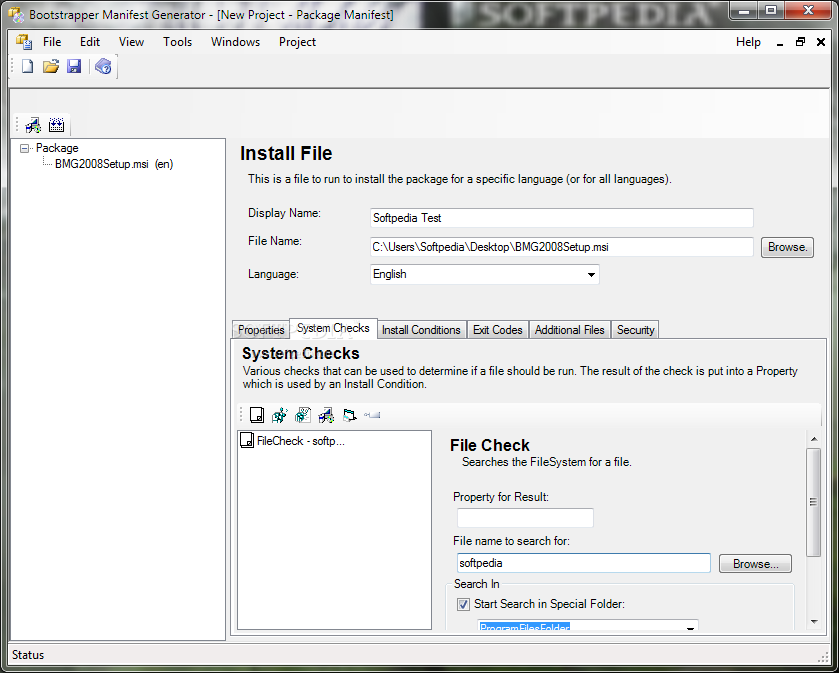Click the Search In group label

(x=476, y=584)
